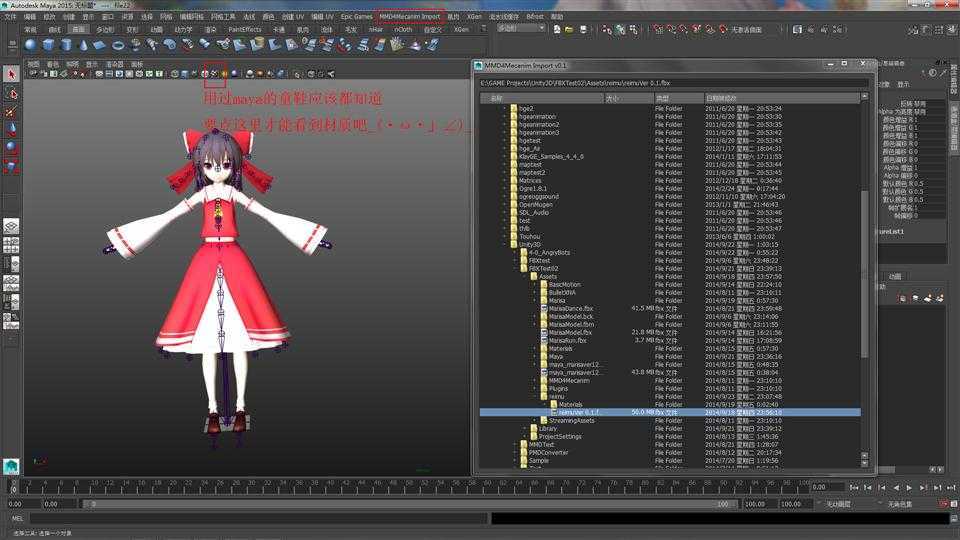Expand the Library folder
The height and width of the screenshot is (540, 960).
pyautogui.click(x=525, y=429)
